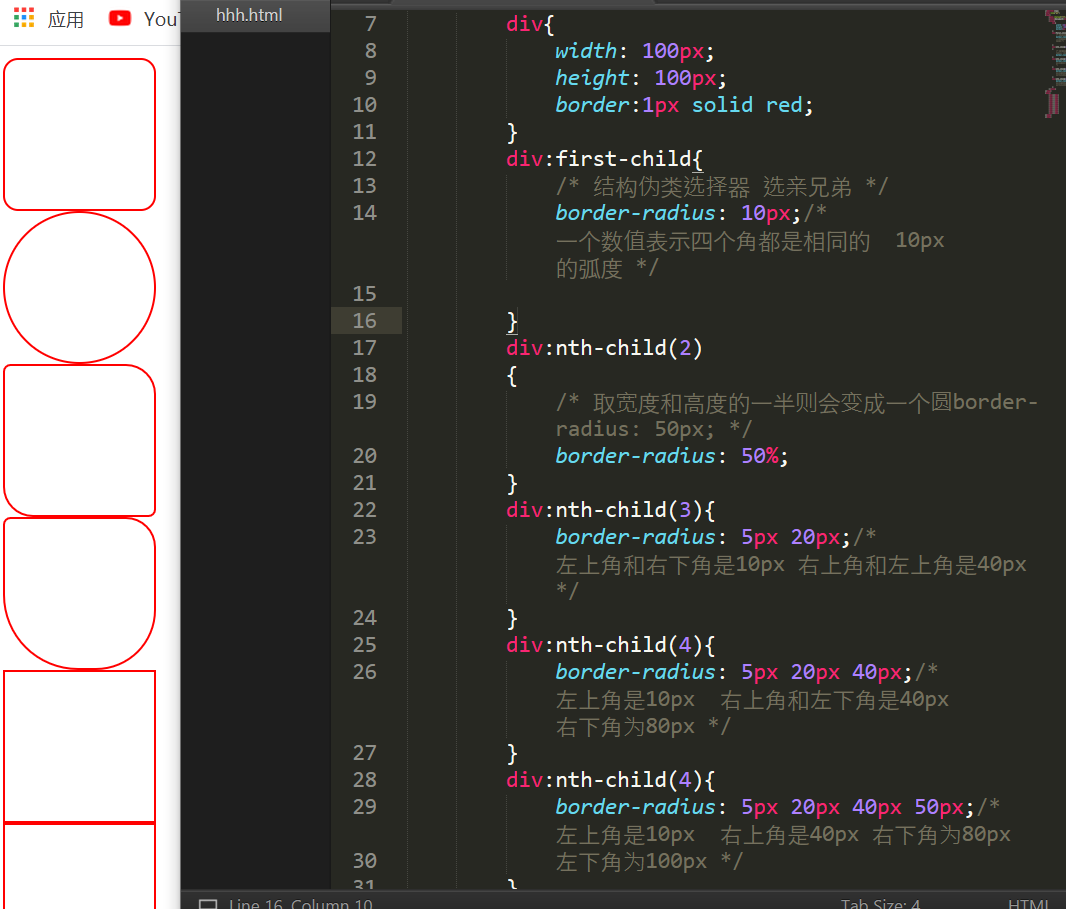Viewport: 1066px width, 909px height.
Task: Switch to the hhh.html tab
Action: 249,15
